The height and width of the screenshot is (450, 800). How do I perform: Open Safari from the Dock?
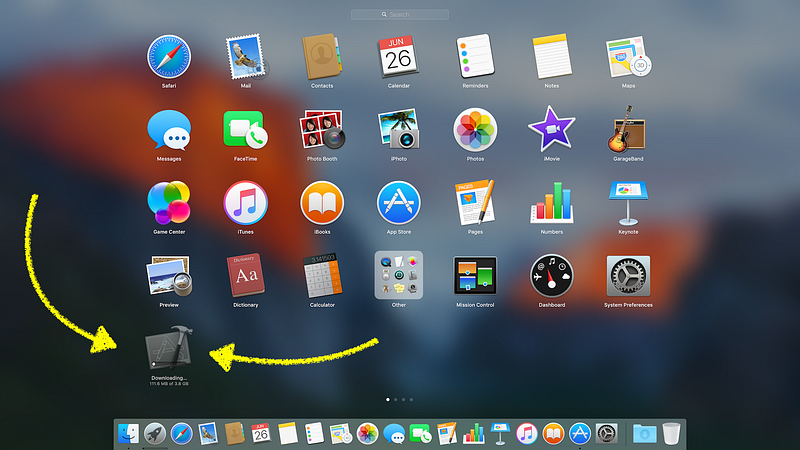[181, 434]
